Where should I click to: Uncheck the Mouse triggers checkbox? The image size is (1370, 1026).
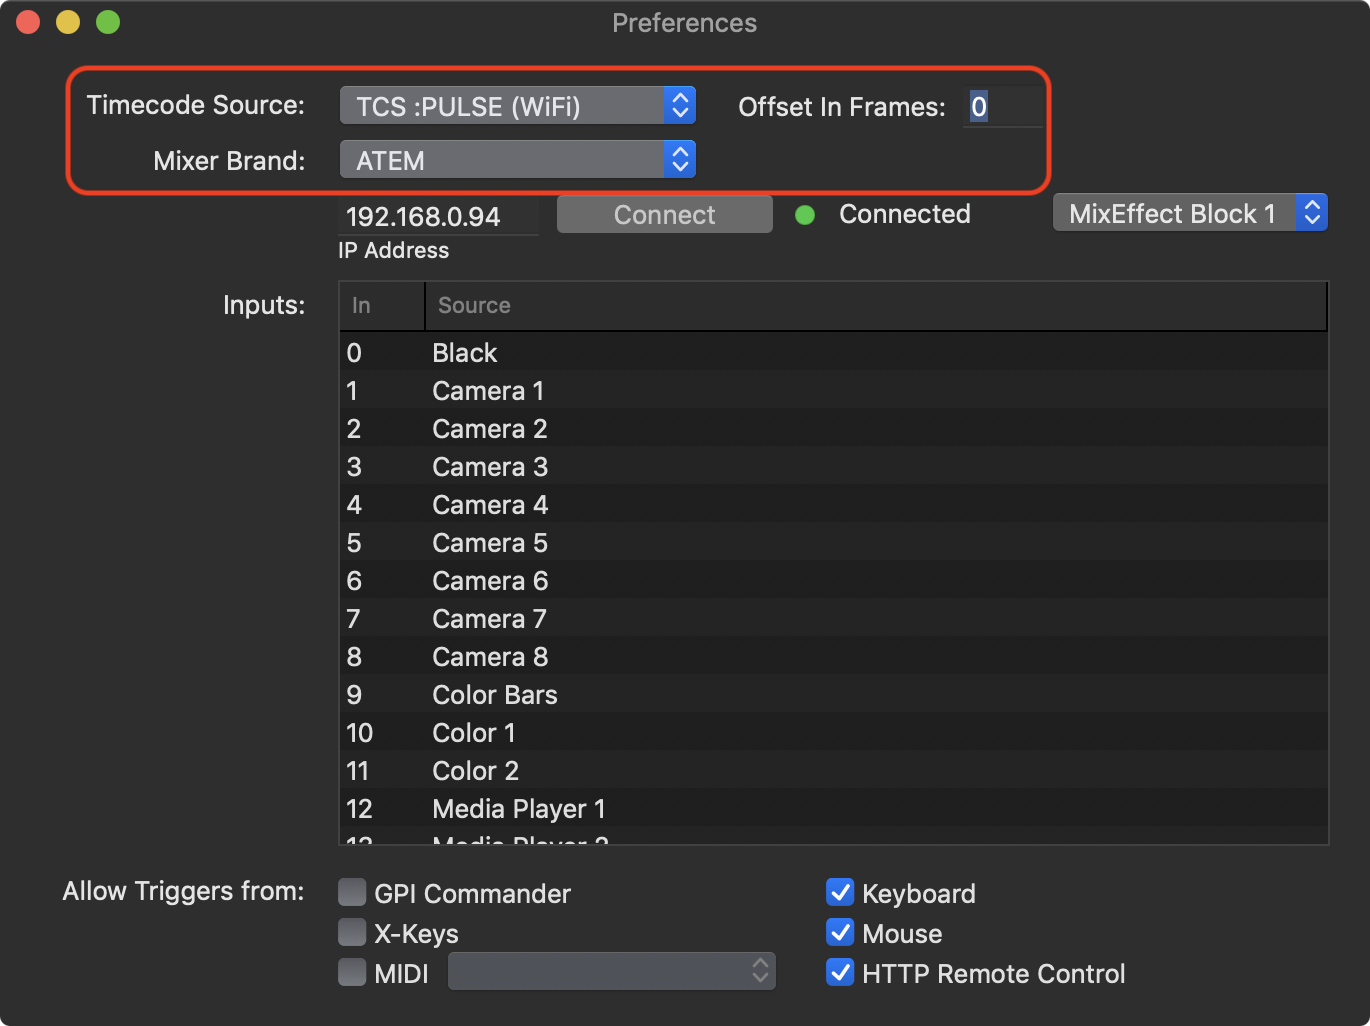[840, 932]
